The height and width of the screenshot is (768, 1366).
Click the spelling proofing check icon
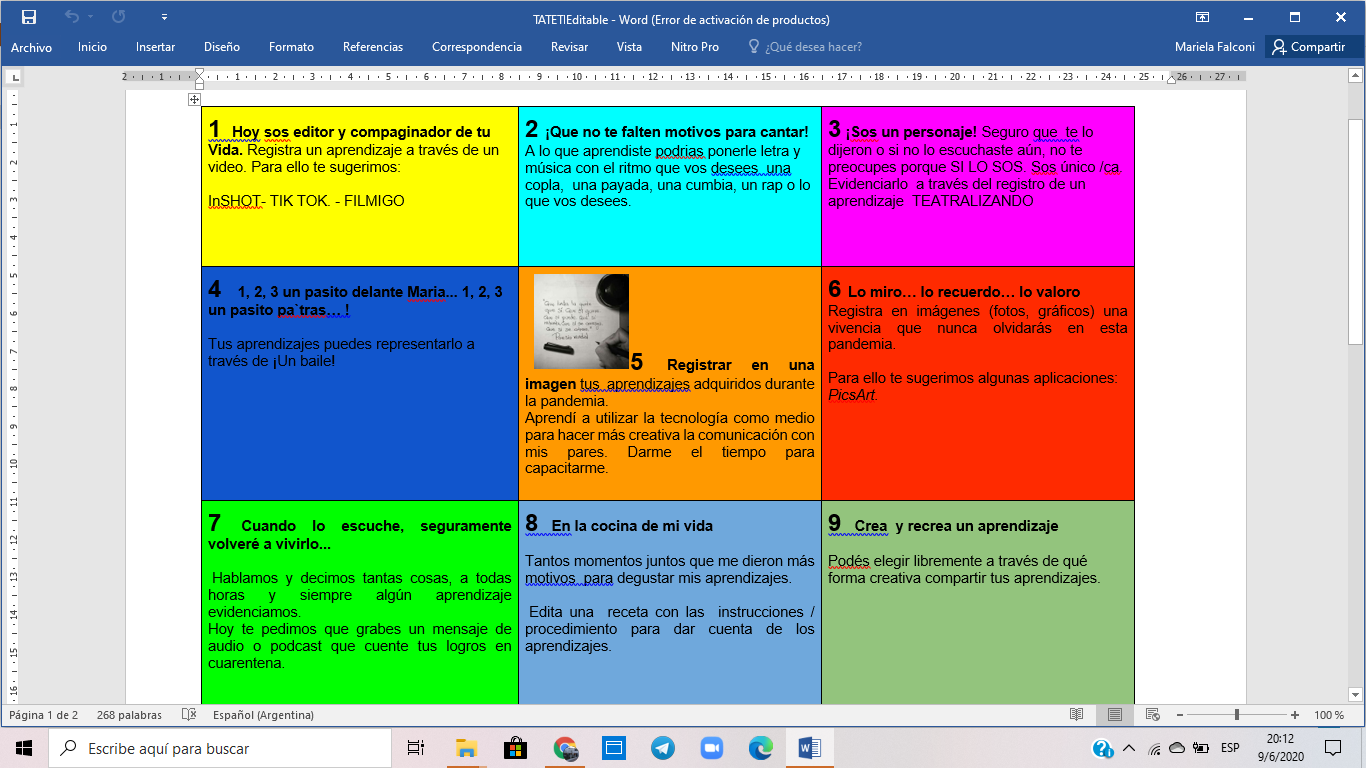pos(189,715)
